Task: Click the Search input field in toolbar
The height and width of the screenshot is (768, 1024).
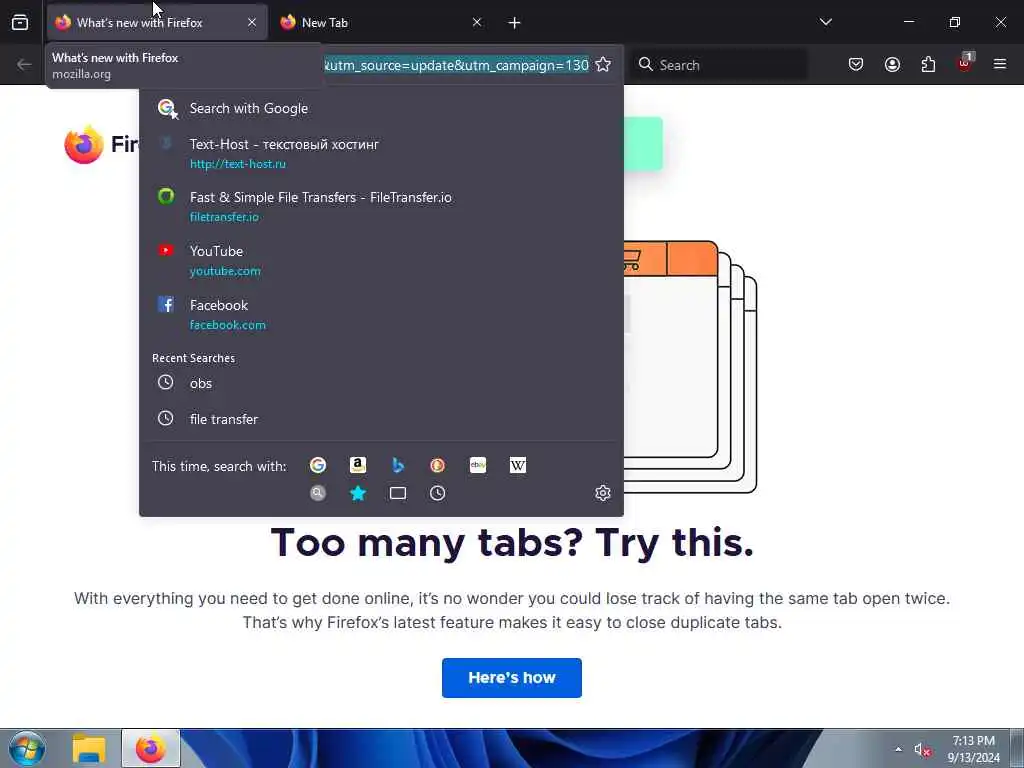Action: 719,65
